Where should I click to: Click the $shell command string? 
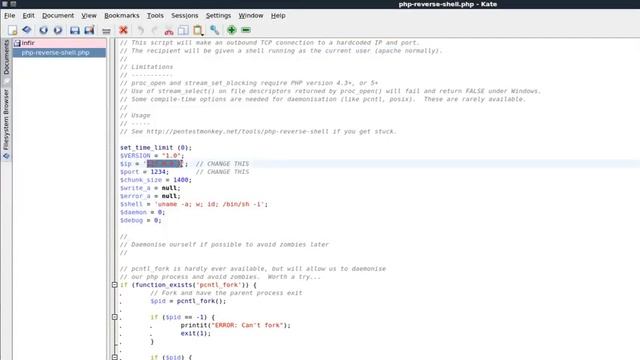[x=209, y=204]
